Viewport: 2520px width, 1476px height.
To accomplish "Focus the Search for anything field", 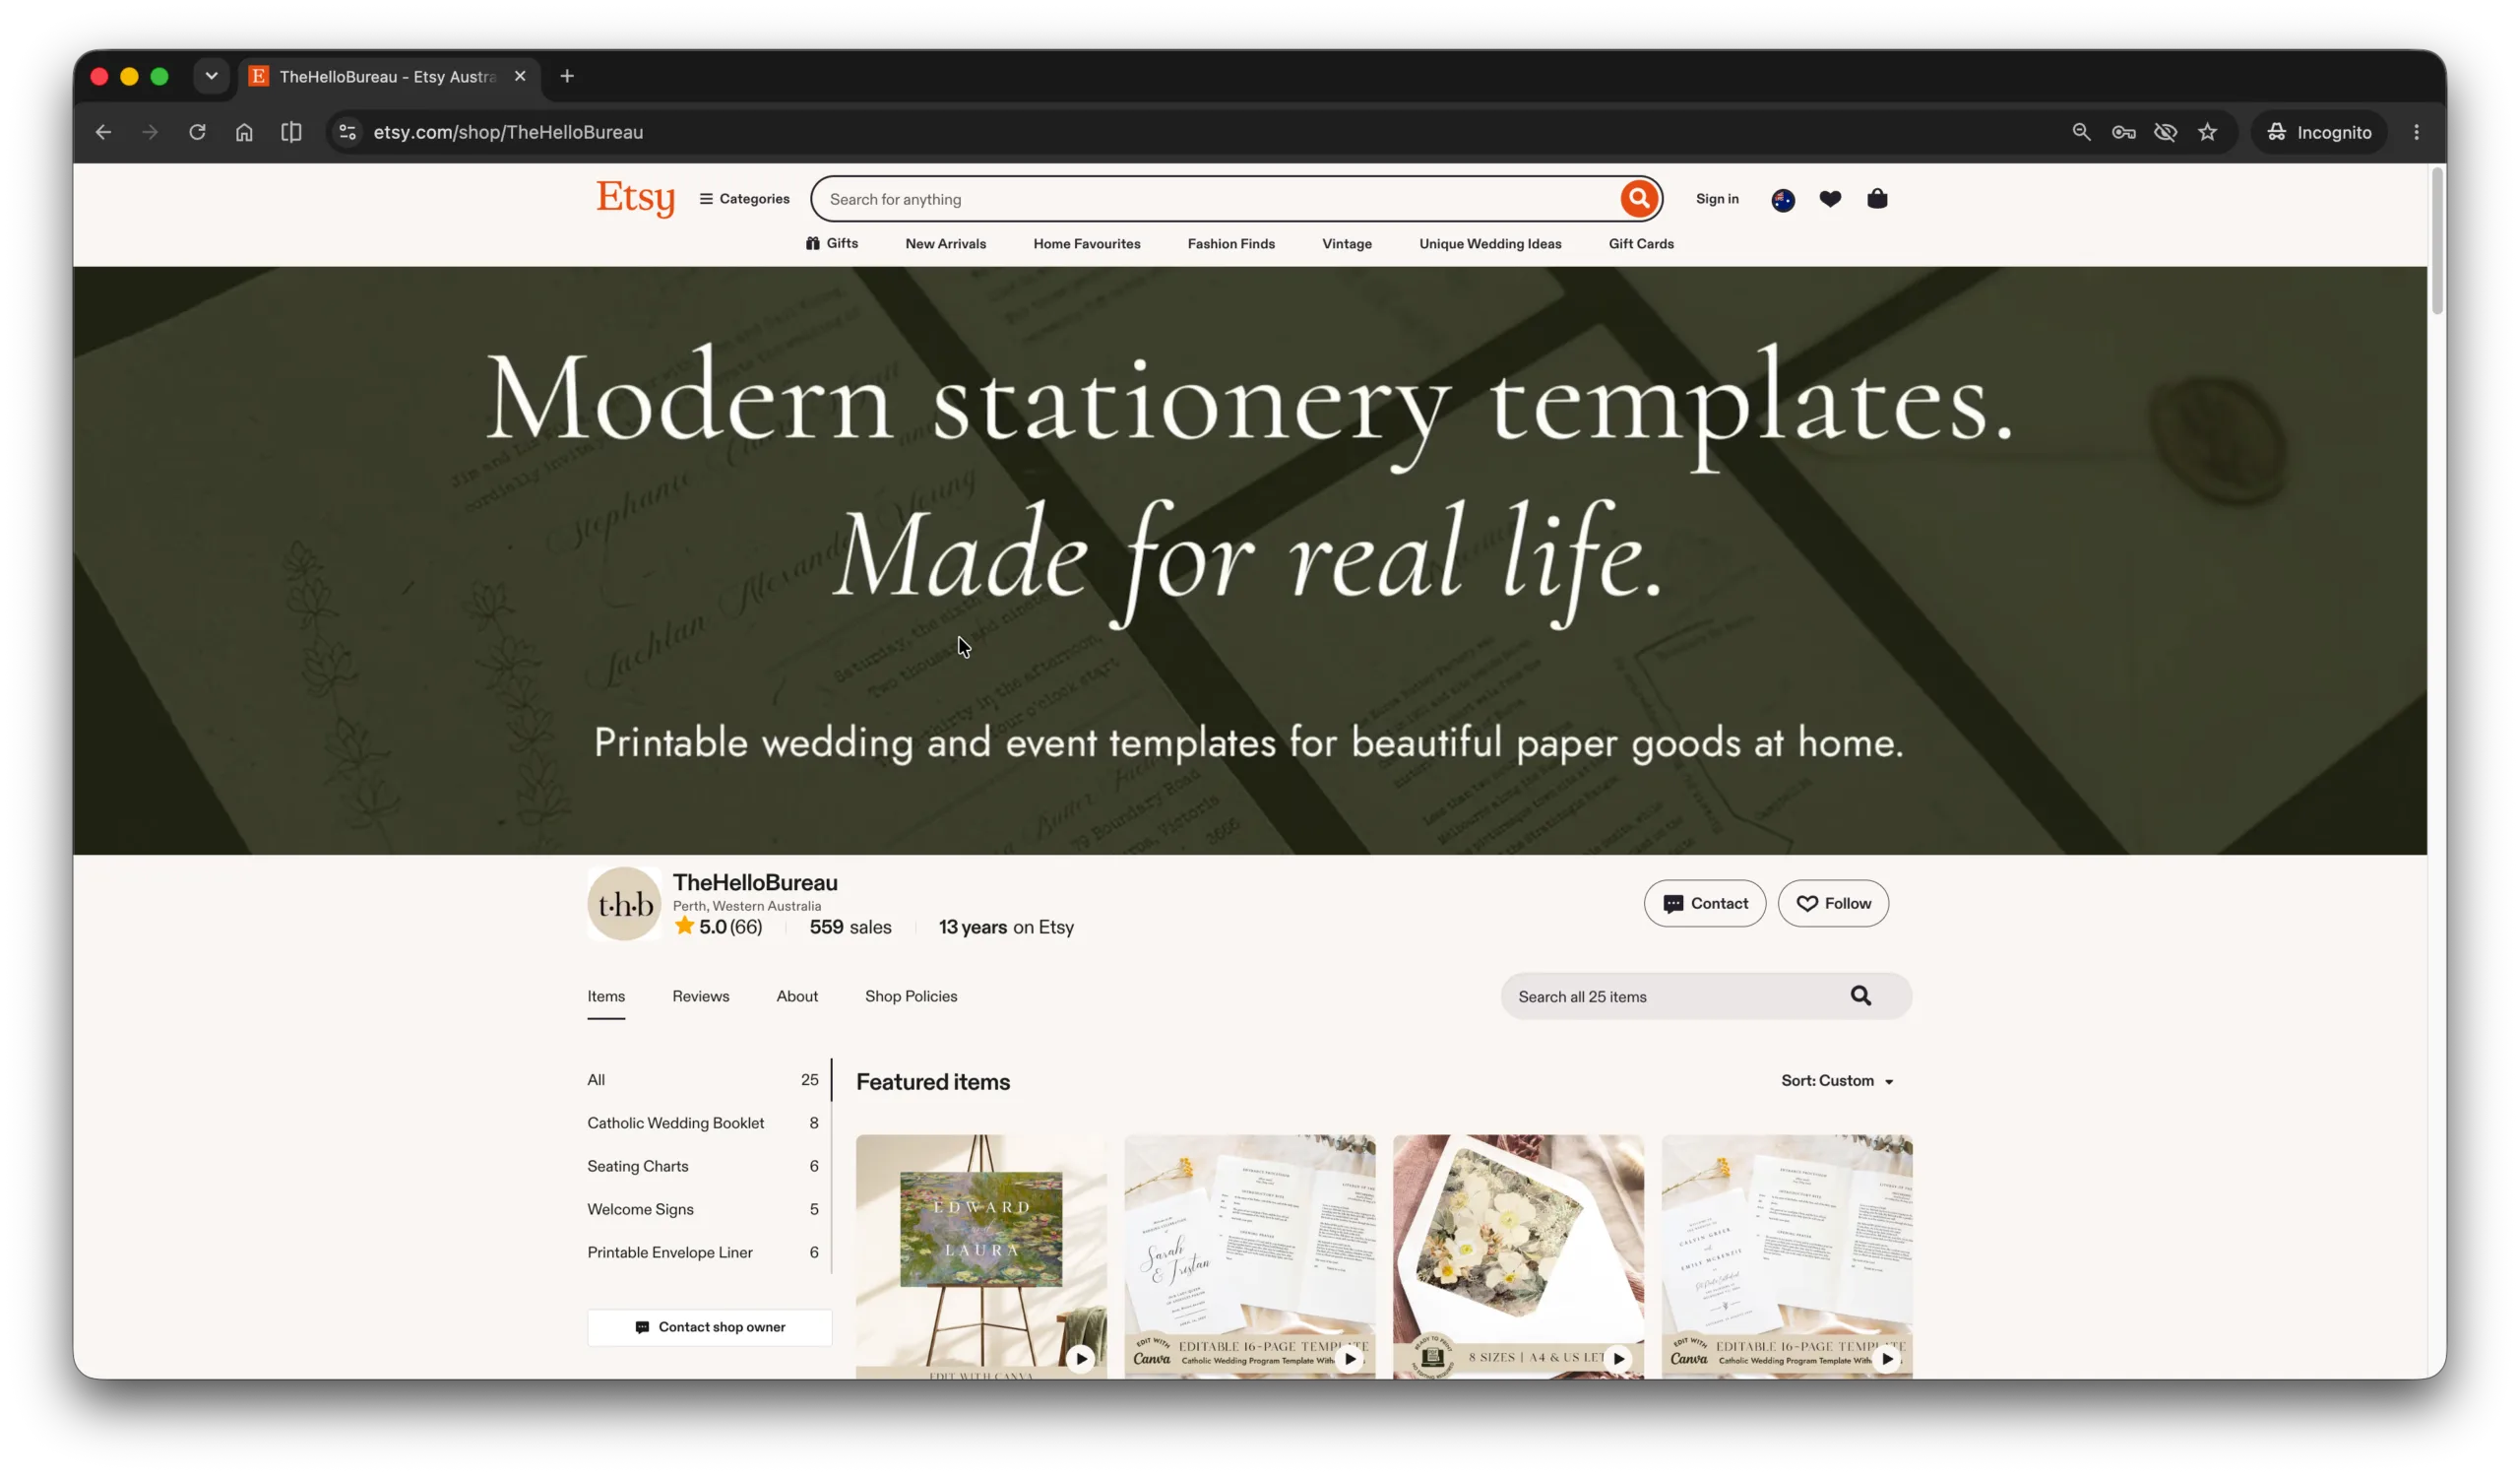I will click(x=1215, y=199).
